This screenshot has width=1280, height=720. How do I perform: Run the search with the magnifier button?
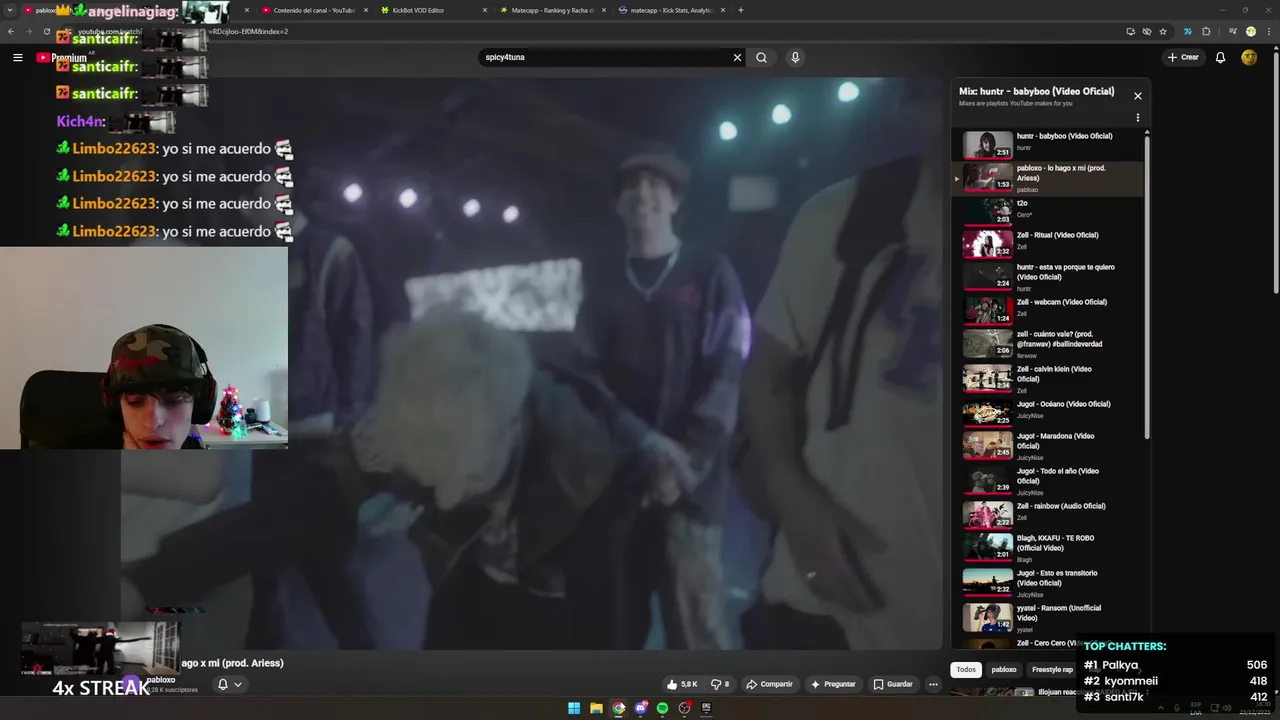pos(762,58)
